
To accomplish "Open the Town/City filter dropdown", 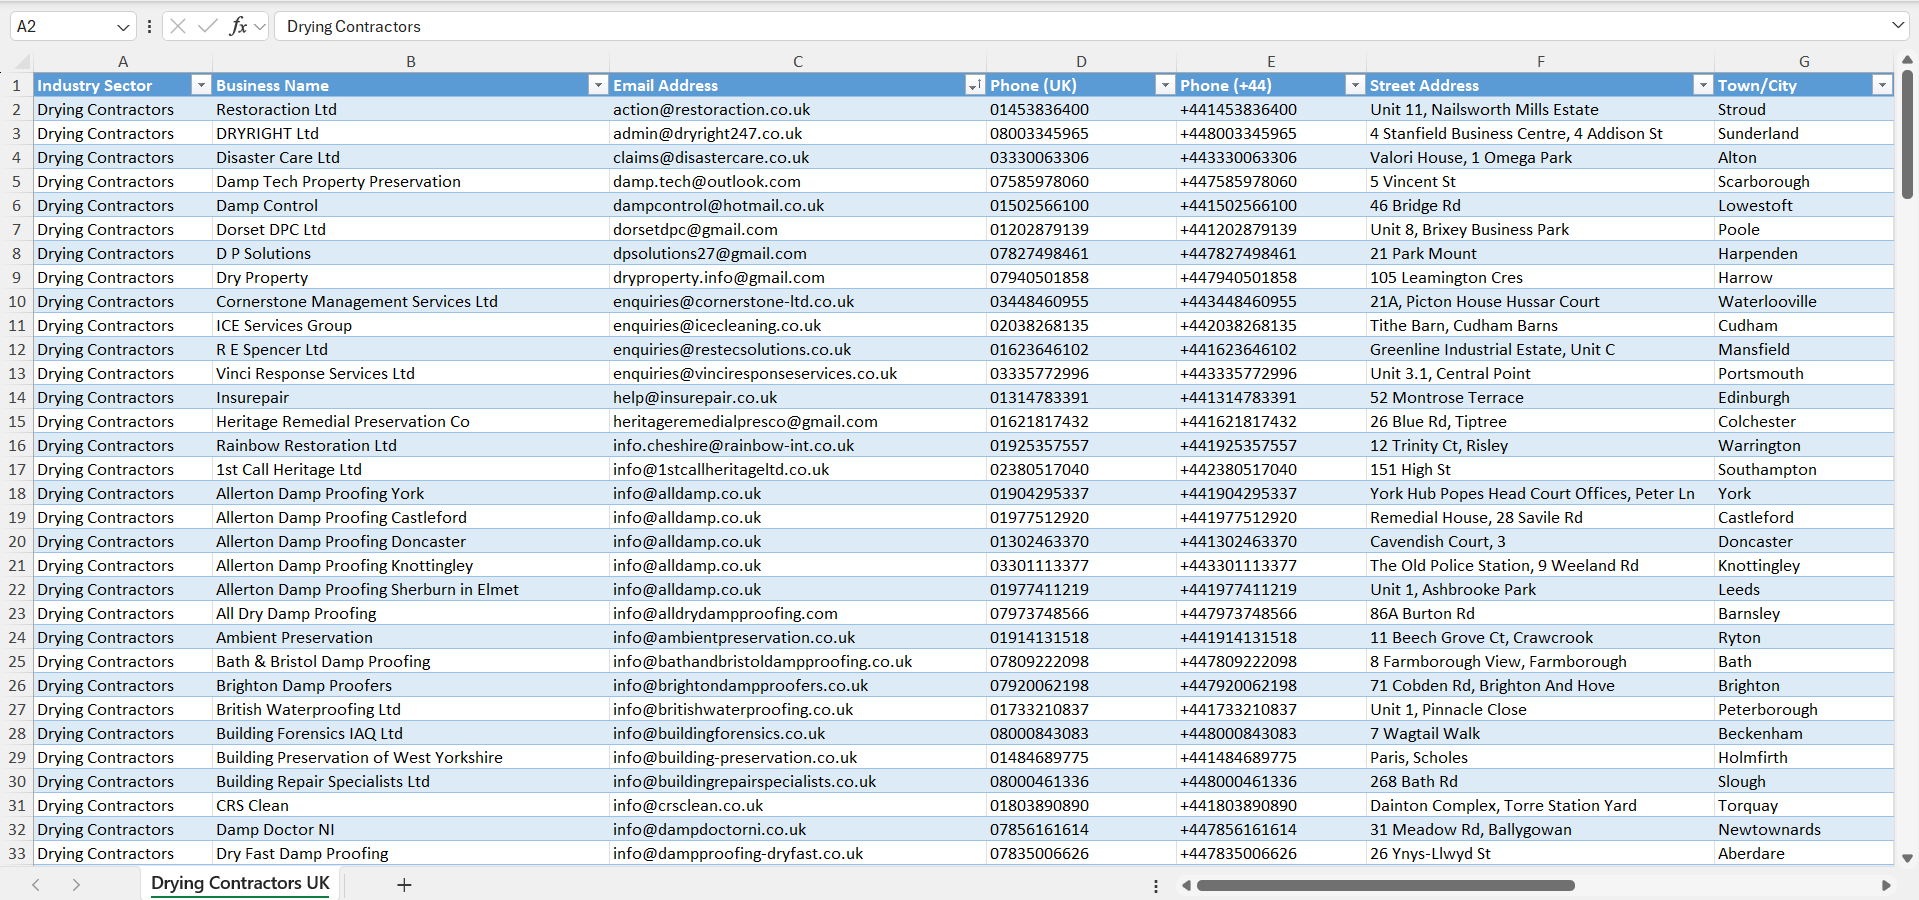I will pos(1882,85).
